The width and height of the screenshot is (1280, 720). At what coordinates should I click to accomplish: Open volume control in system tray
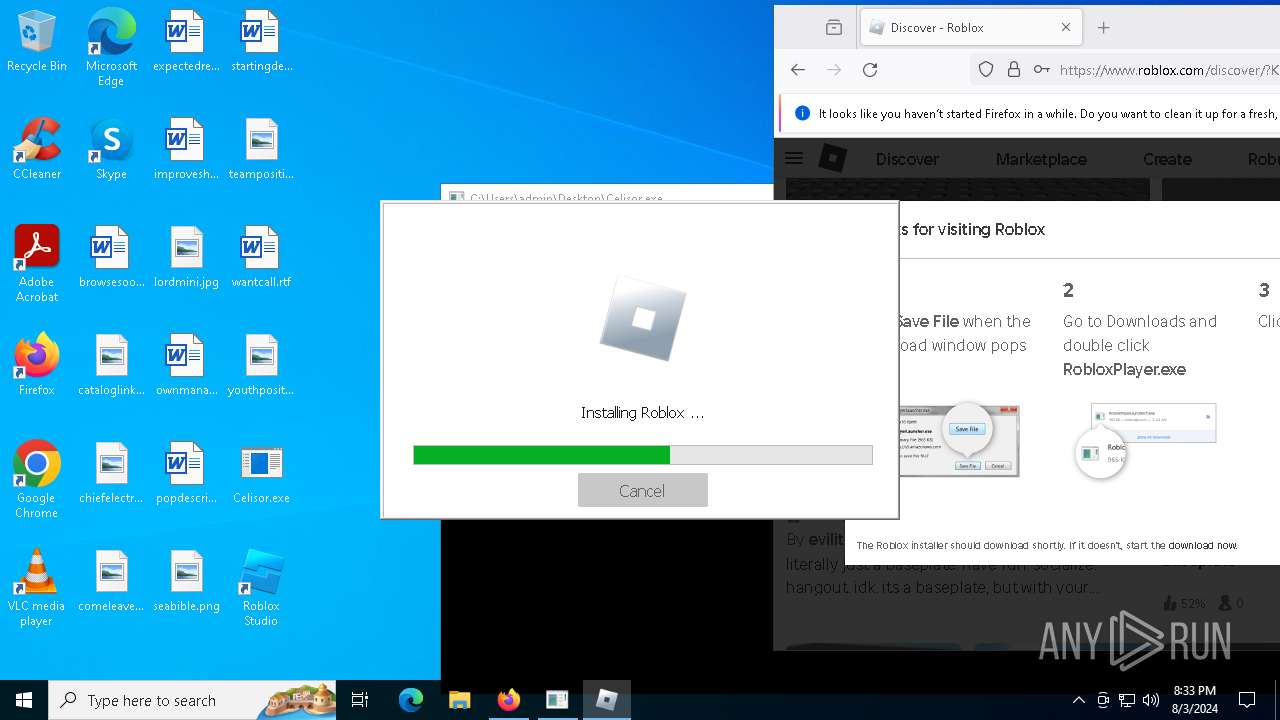click(x=1151, y=700)
